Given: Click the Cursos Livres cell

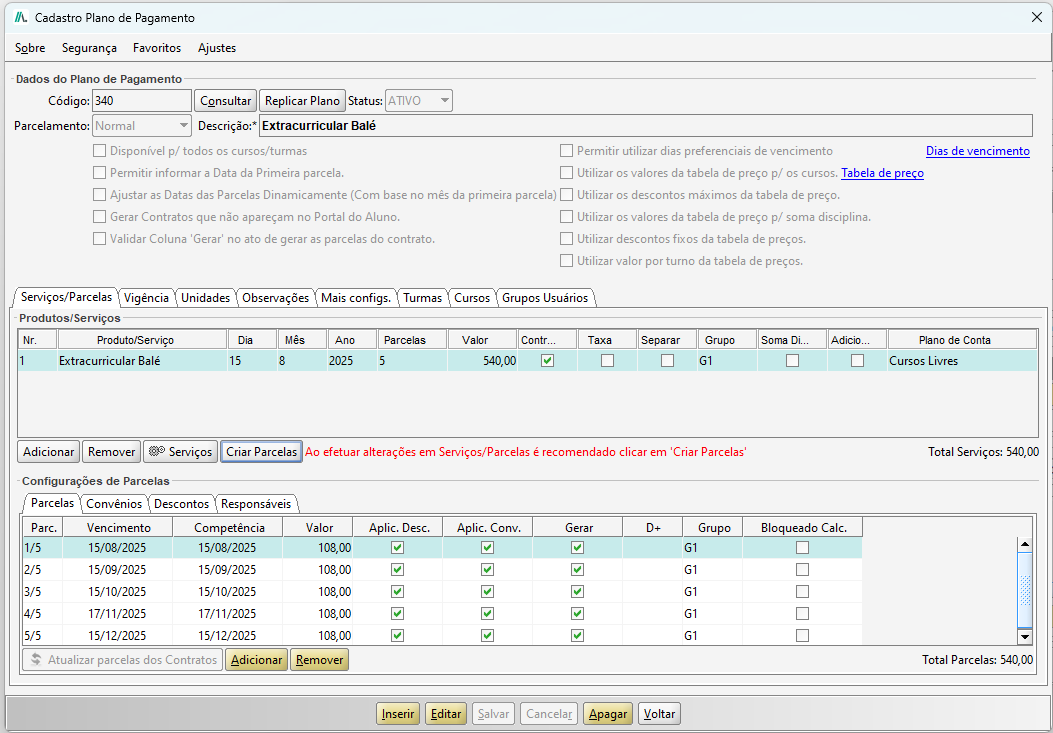Looking at the screenshot, I should coord(962,361).
